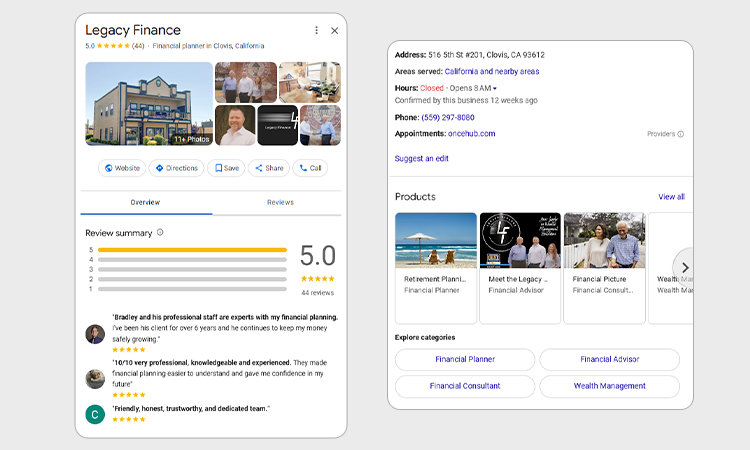
Task: Select the 1-star rating bar
Action: point(192,289)
